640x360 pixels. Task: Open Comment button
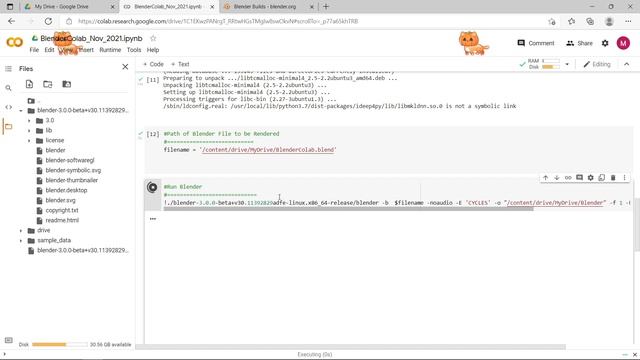pyautogui.click(x=536, y=43)
